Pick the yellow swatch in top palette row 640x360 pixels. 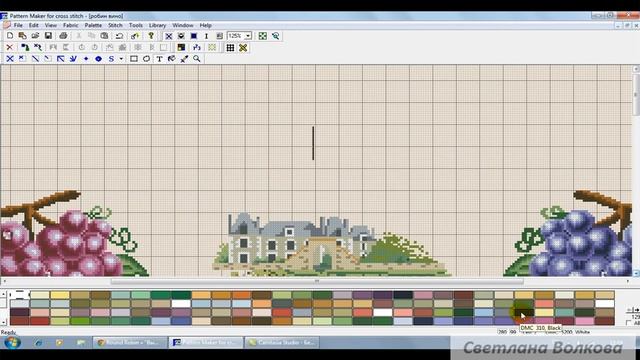click(60, 295)
